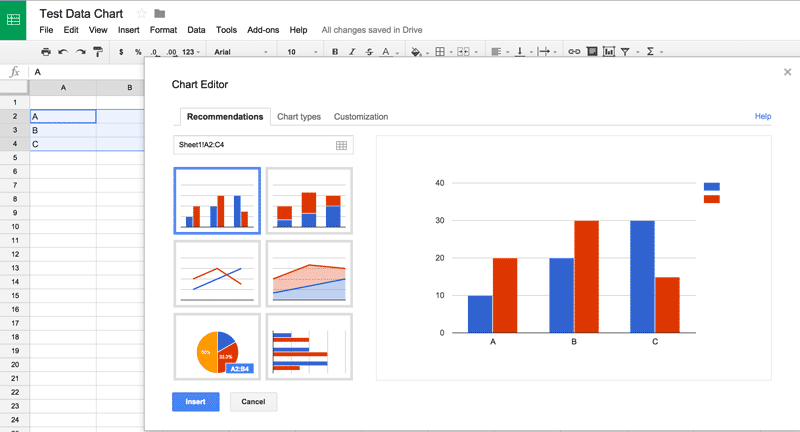The height and width of the screenshot is (432, 800).
Task: Select the paint format tool
Action: (x=97, y=52)
